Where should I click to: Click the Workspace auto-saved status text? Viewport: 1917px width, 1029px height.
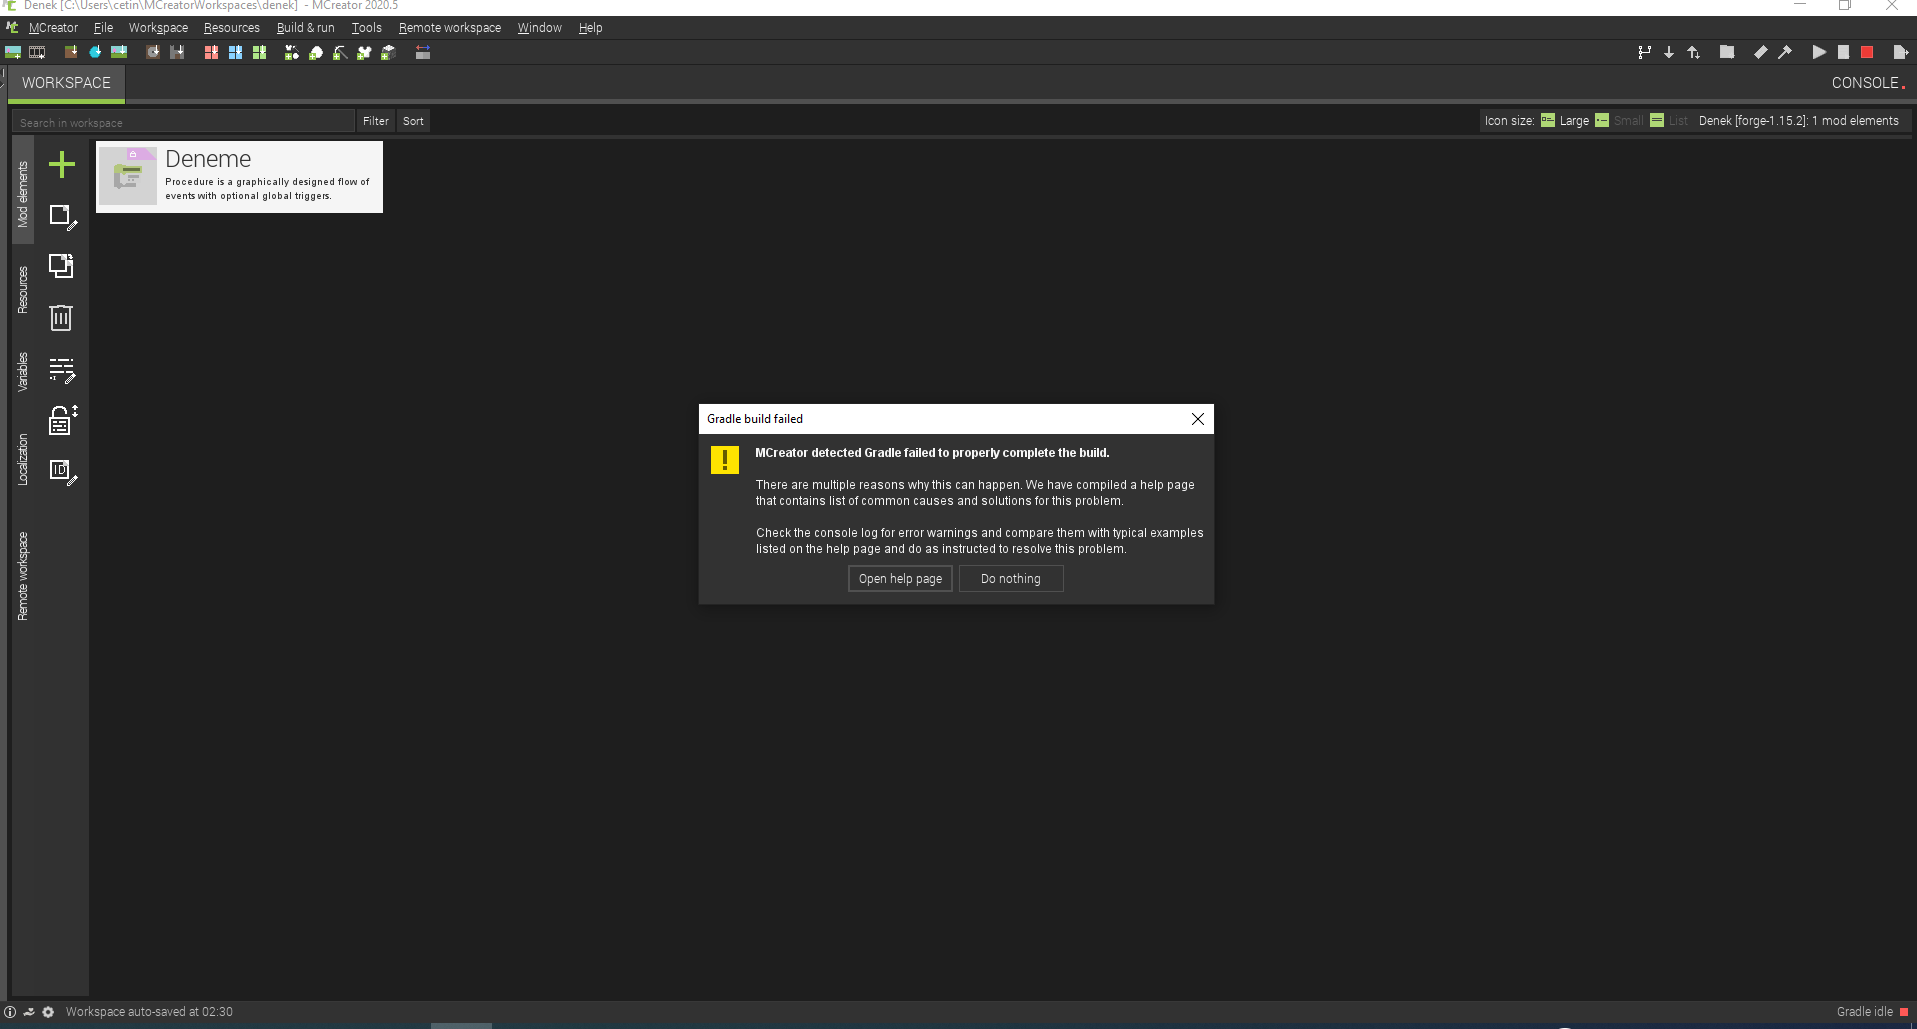(149, 1012)
